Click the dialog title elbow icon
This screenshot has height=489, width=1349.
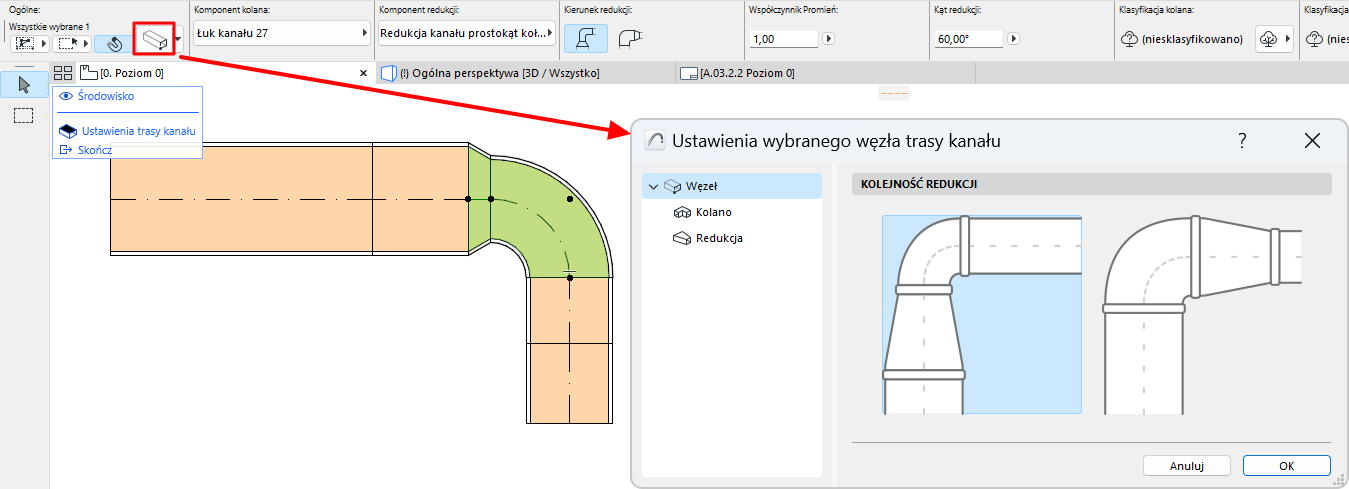(x=655, y=141)
